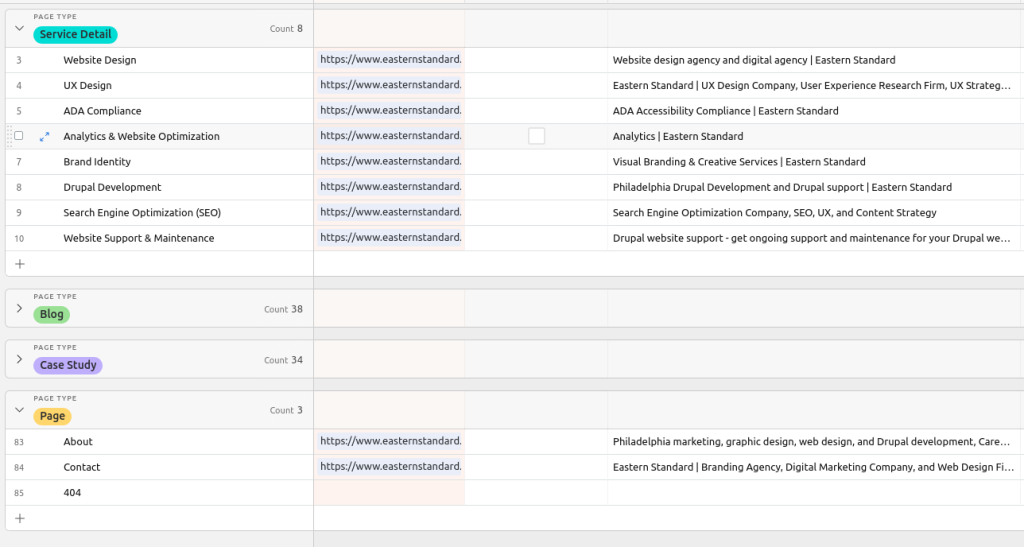The width and height of the screenshot is (1024, 547).
Task: Select 'Analytics | Eastern Standard' title cell
Action: [815, 136]
